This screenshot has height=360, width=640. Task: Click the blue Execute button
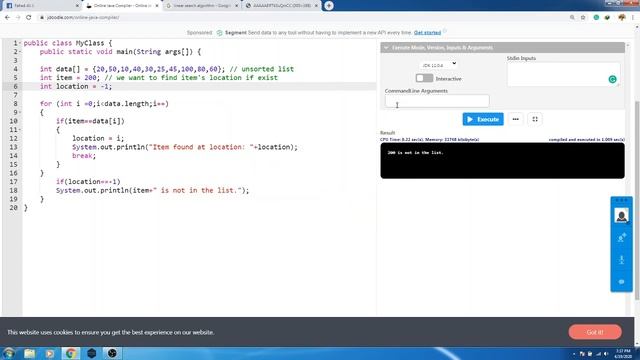[483, 119]
